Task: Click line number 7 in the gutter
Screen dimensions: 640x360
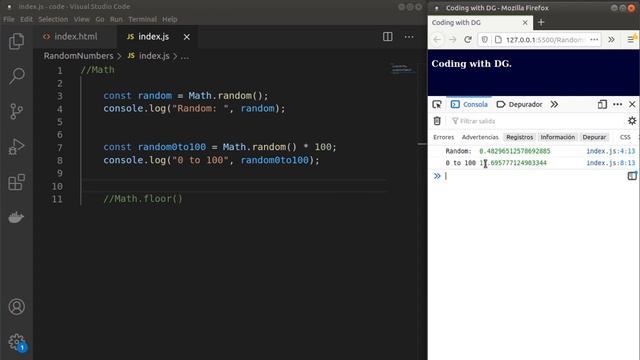Action: 60,147
